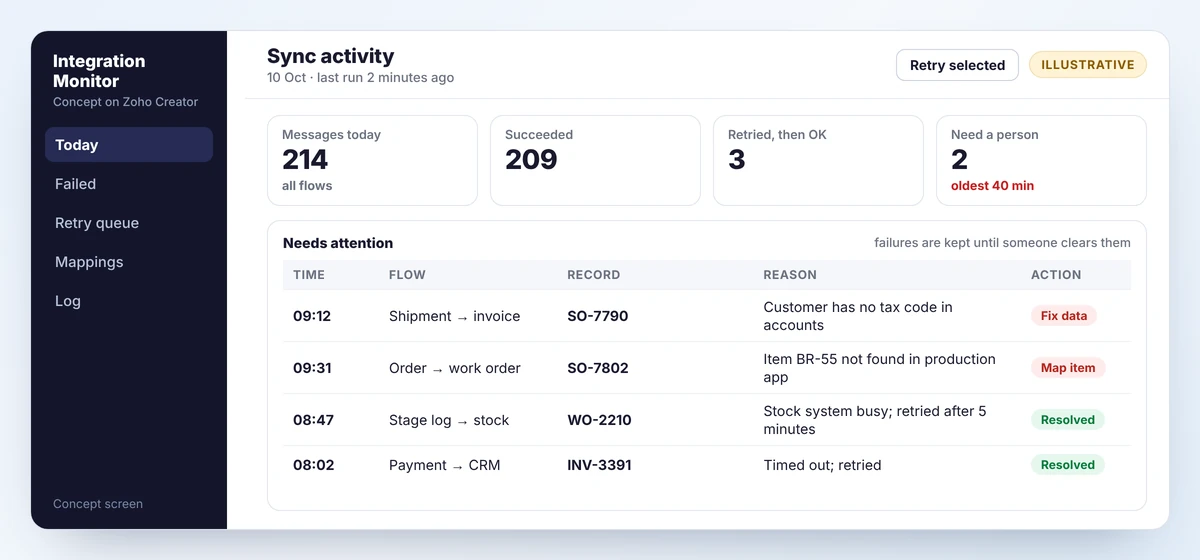Click the 09:12 time cell
The width and height of the screenshot is (1200, 560).
click(x=312, y=316)
